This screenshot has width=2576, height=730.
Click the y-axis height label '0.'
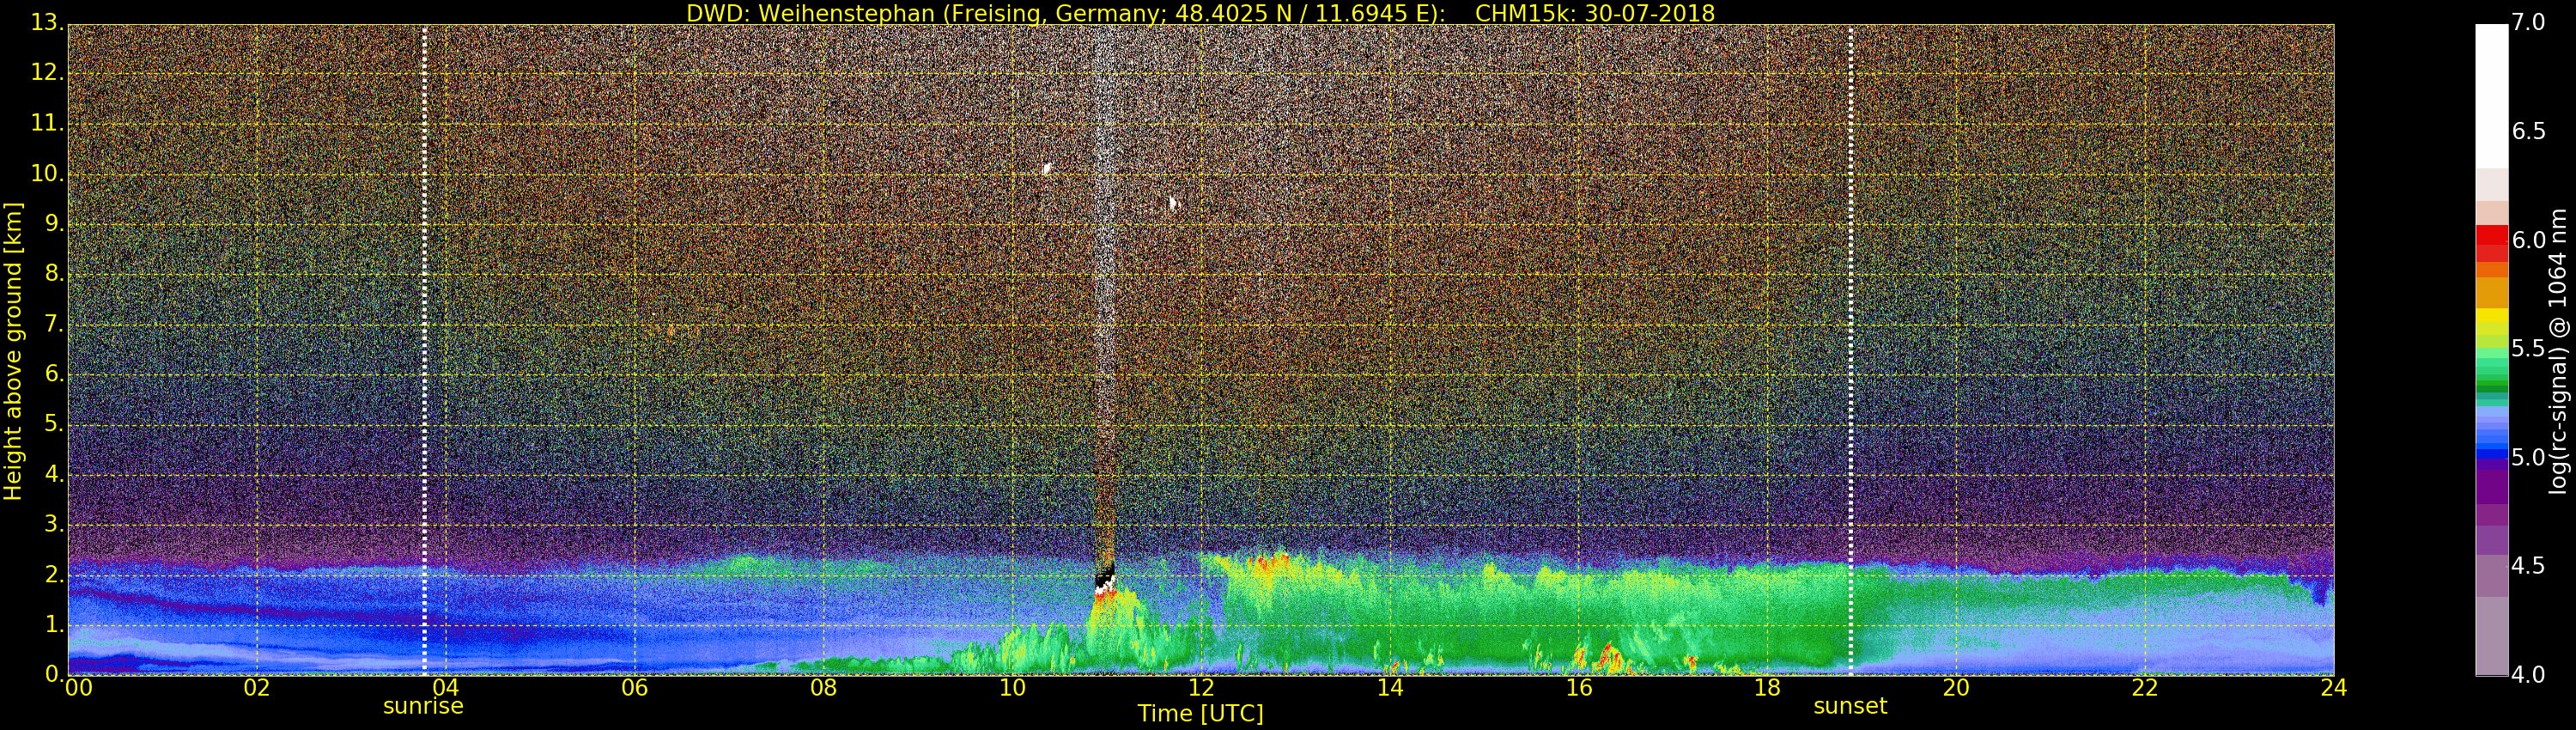54,674
